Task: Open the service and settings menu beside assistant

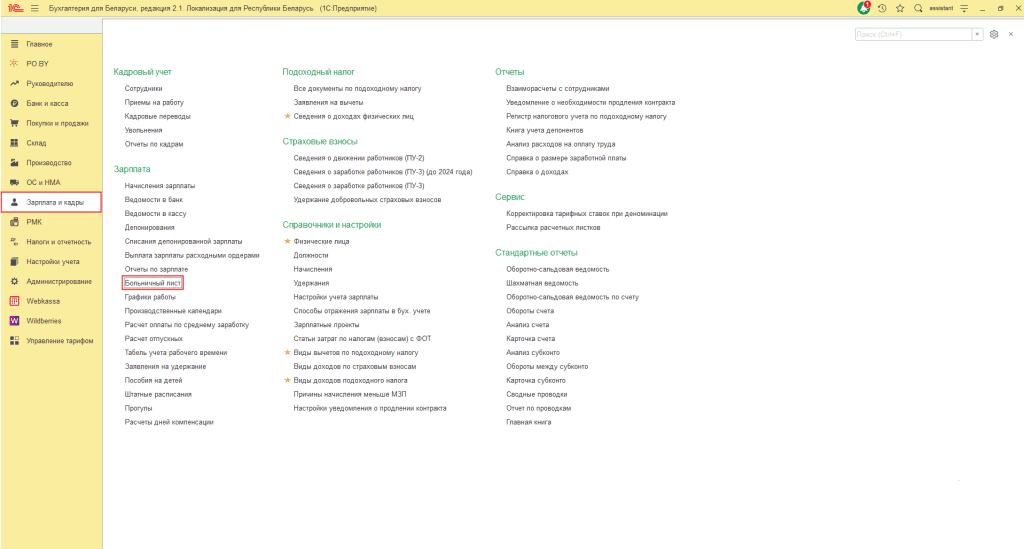Action: 962,8
